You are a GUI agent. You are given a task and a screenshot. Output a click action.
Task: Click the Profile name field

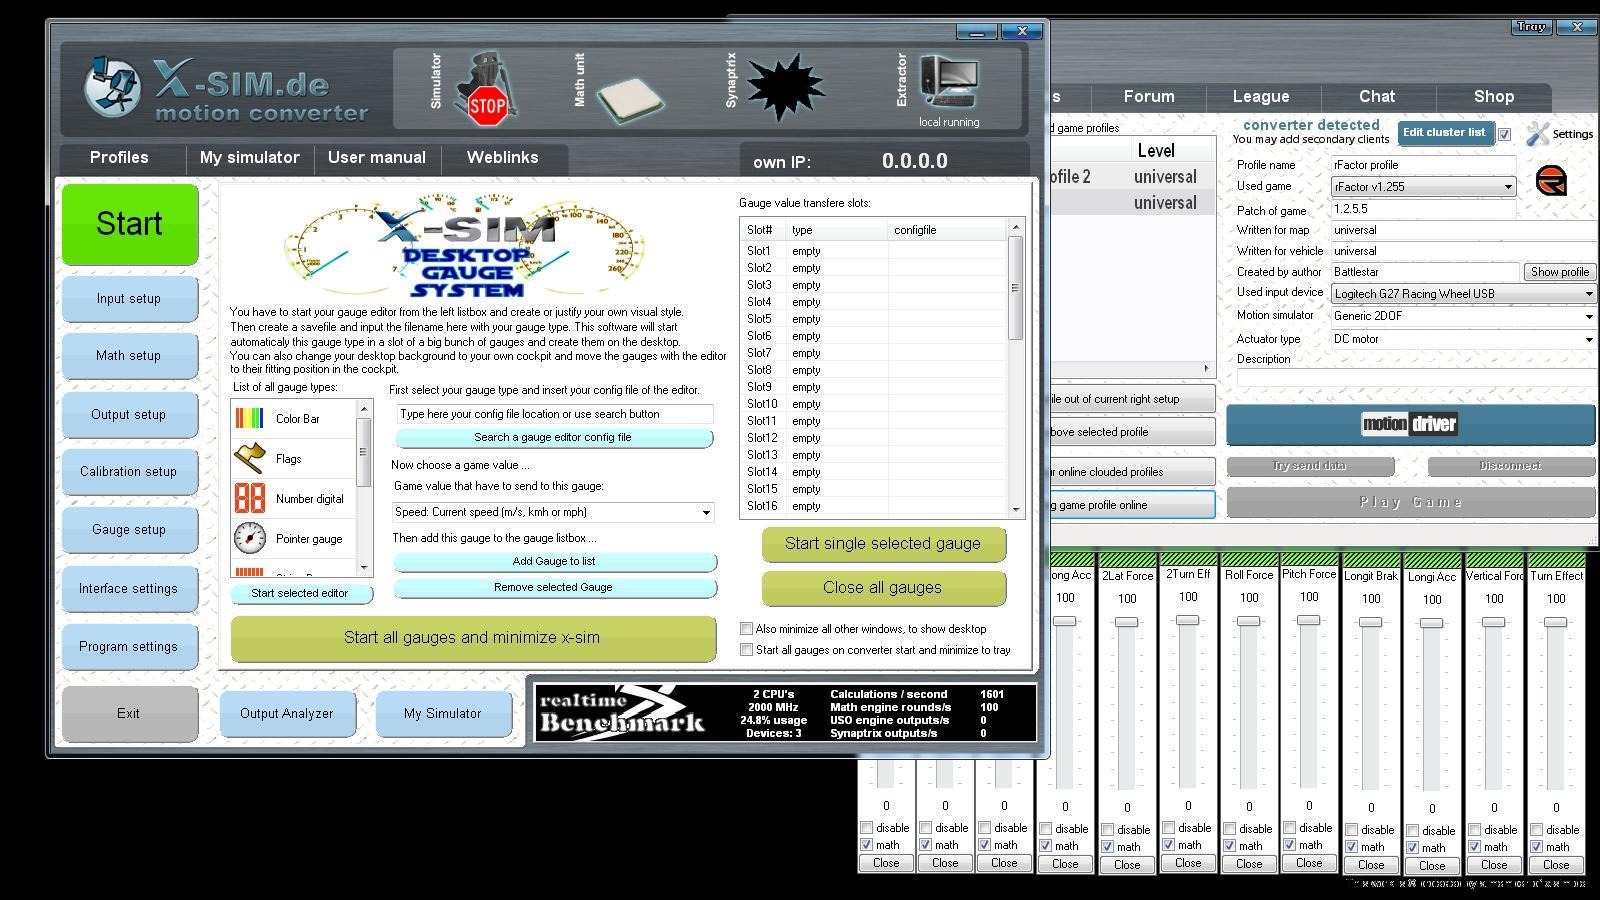[1423, 165]
